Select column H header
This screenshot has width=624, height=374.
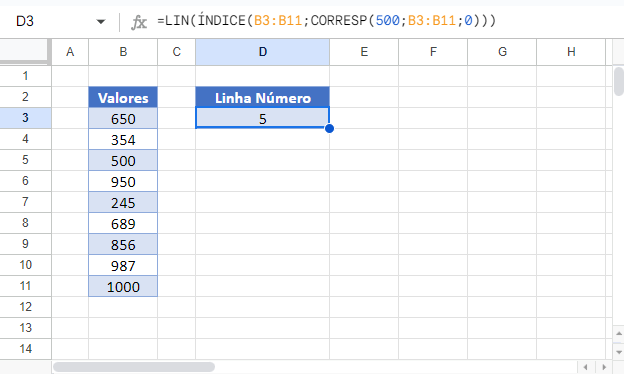(571, 52)
